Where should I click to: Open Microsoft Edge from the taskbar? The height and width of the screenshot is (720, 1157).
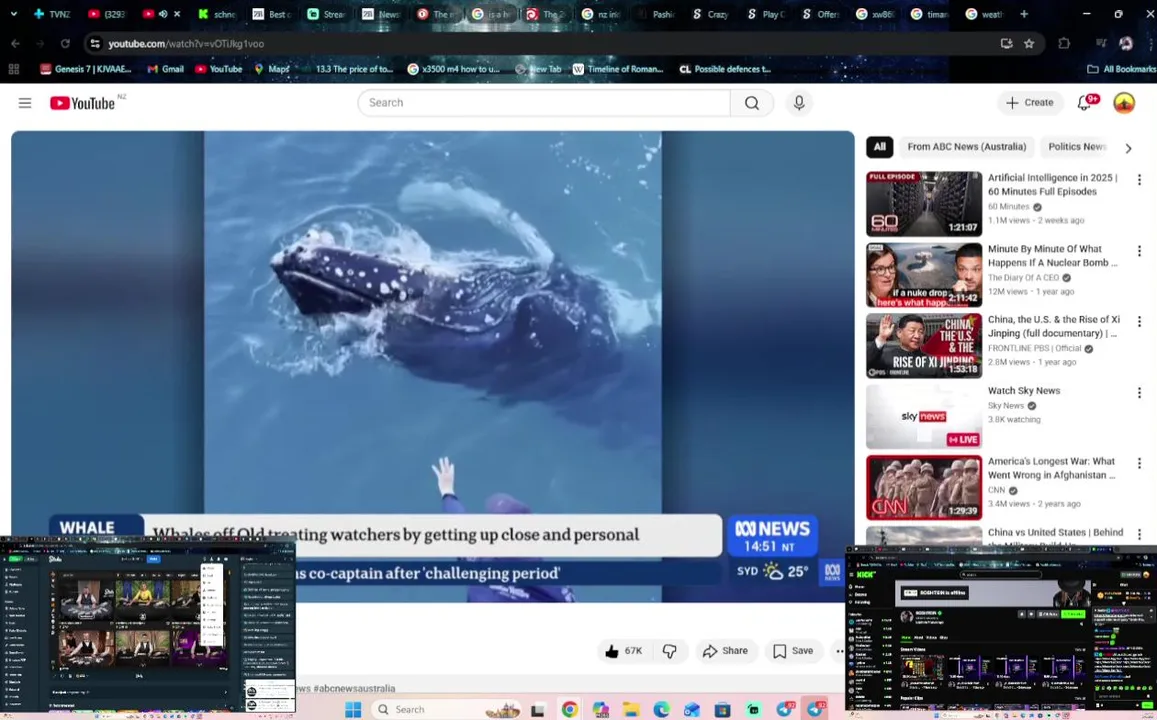pos(661,709)
